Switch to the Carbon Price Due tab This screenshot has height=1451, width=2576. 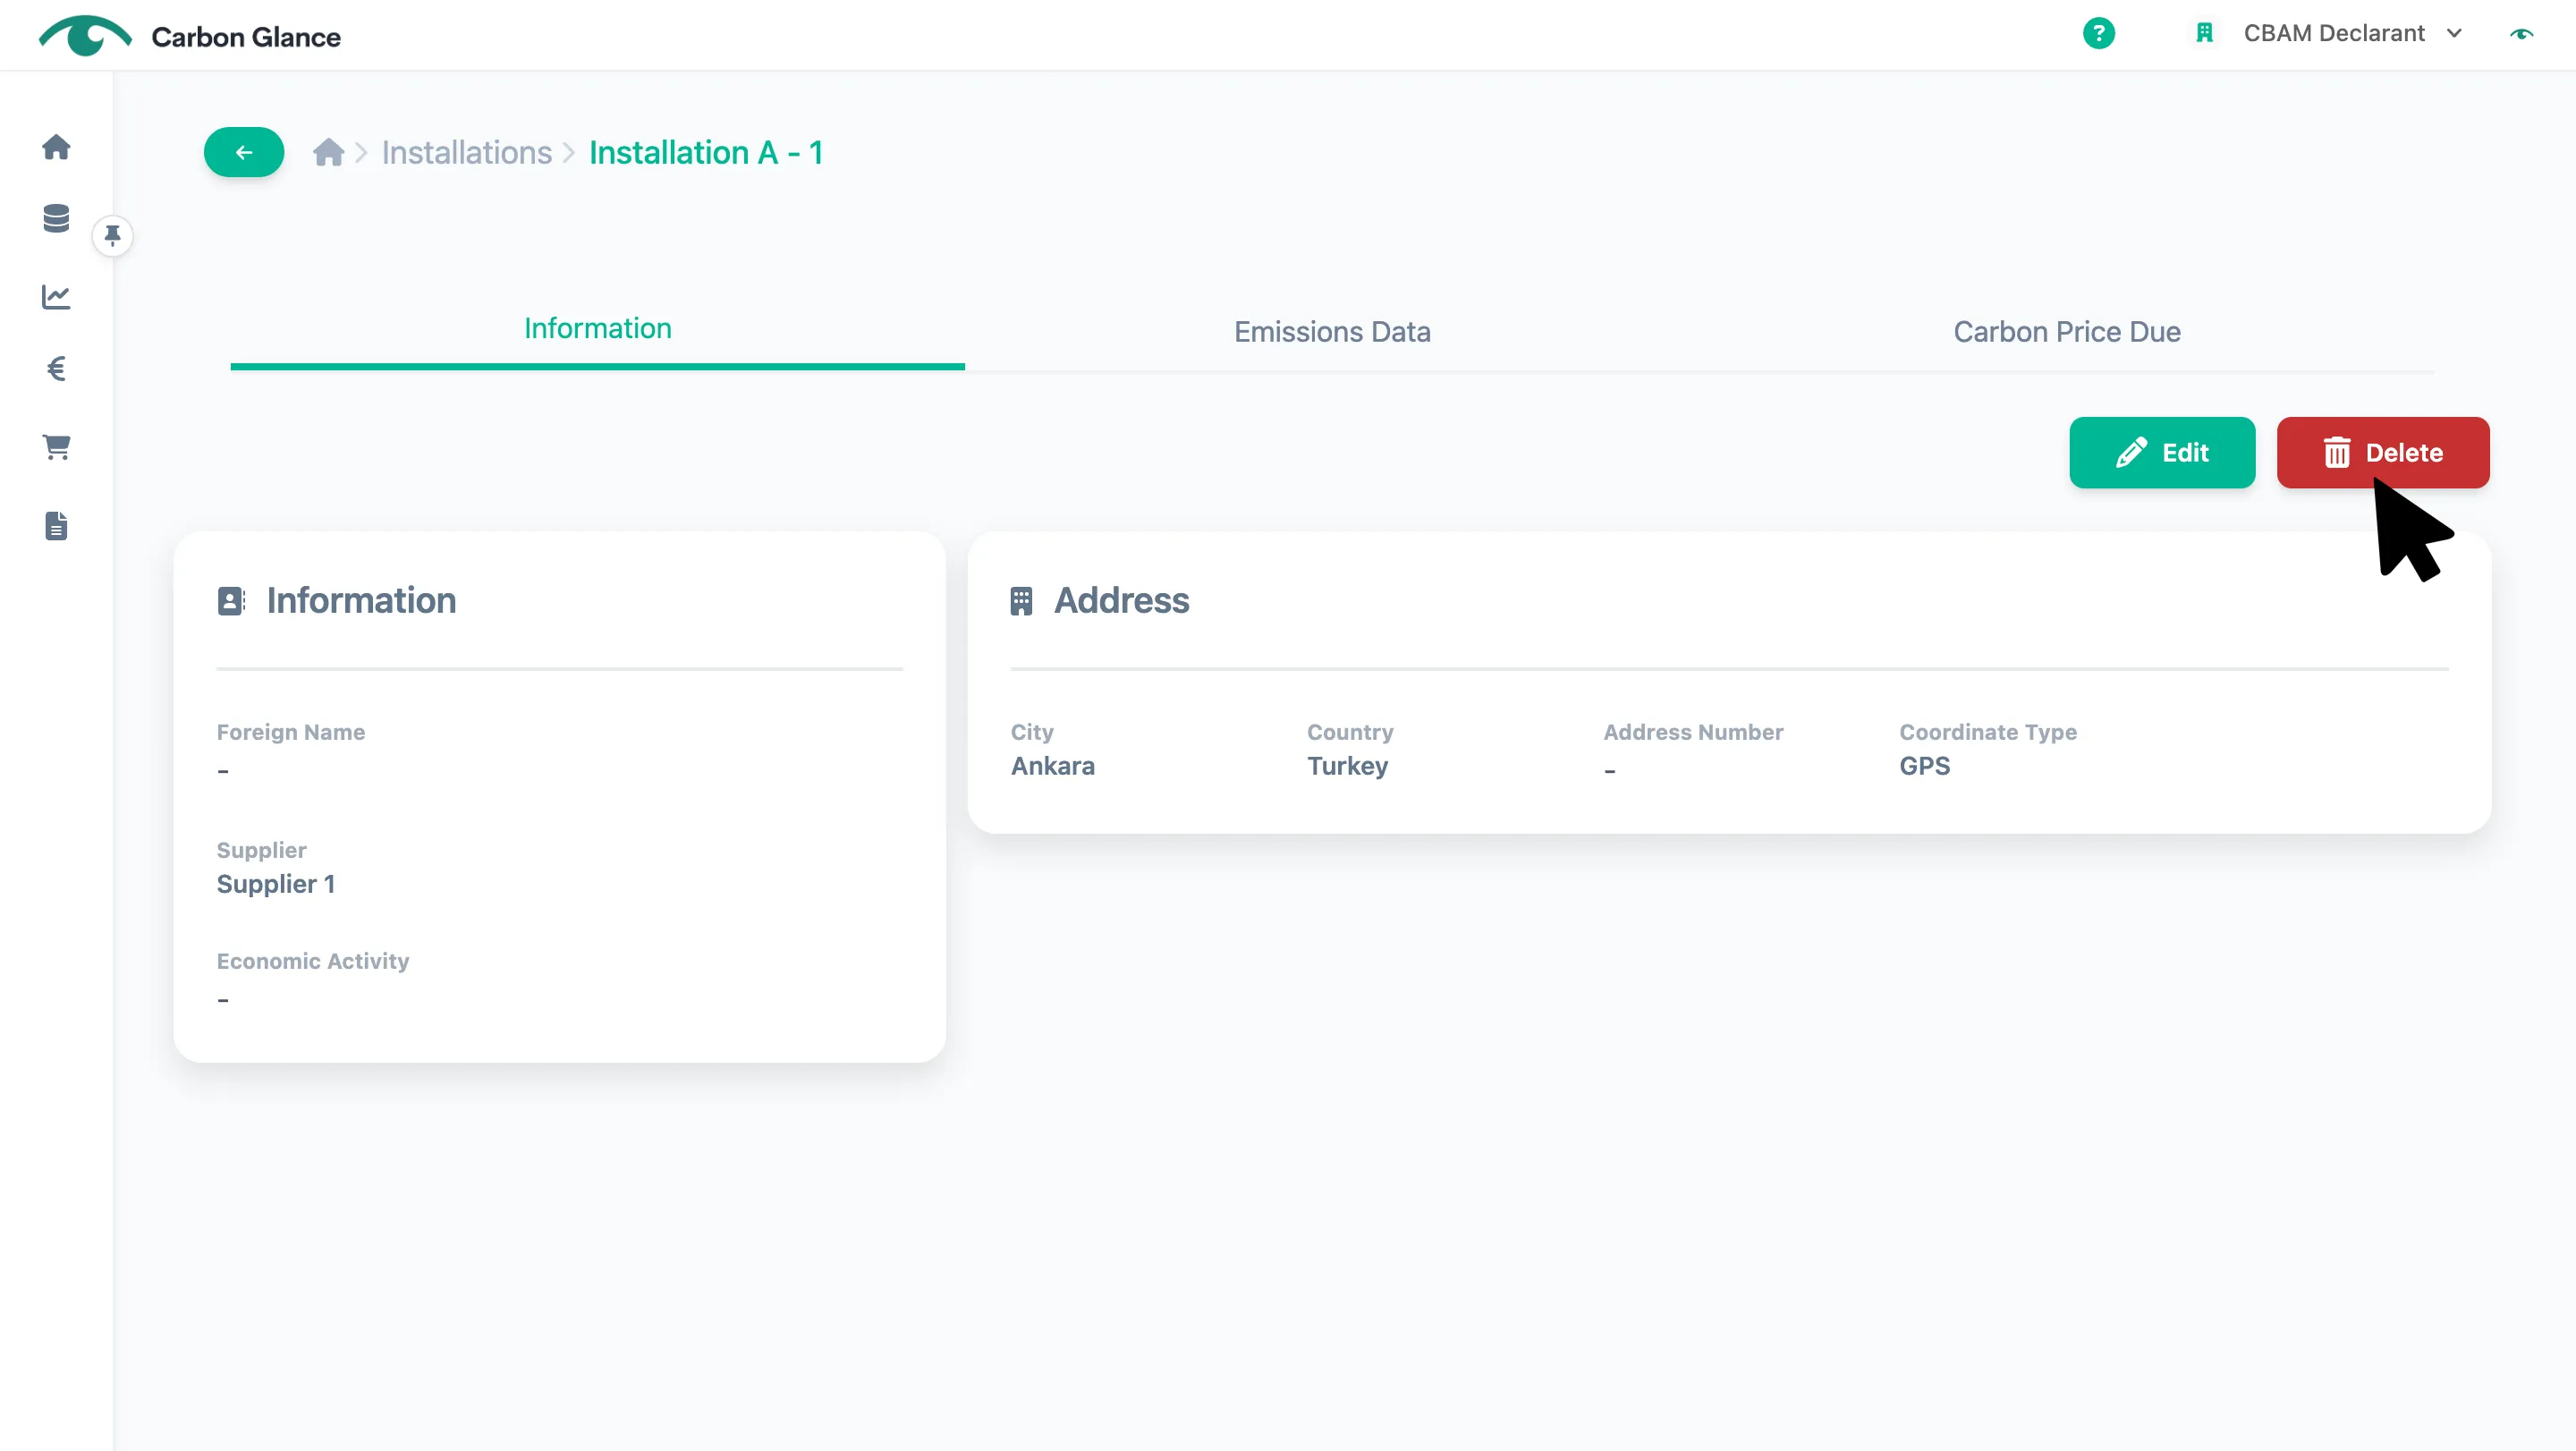point(2066,332)
